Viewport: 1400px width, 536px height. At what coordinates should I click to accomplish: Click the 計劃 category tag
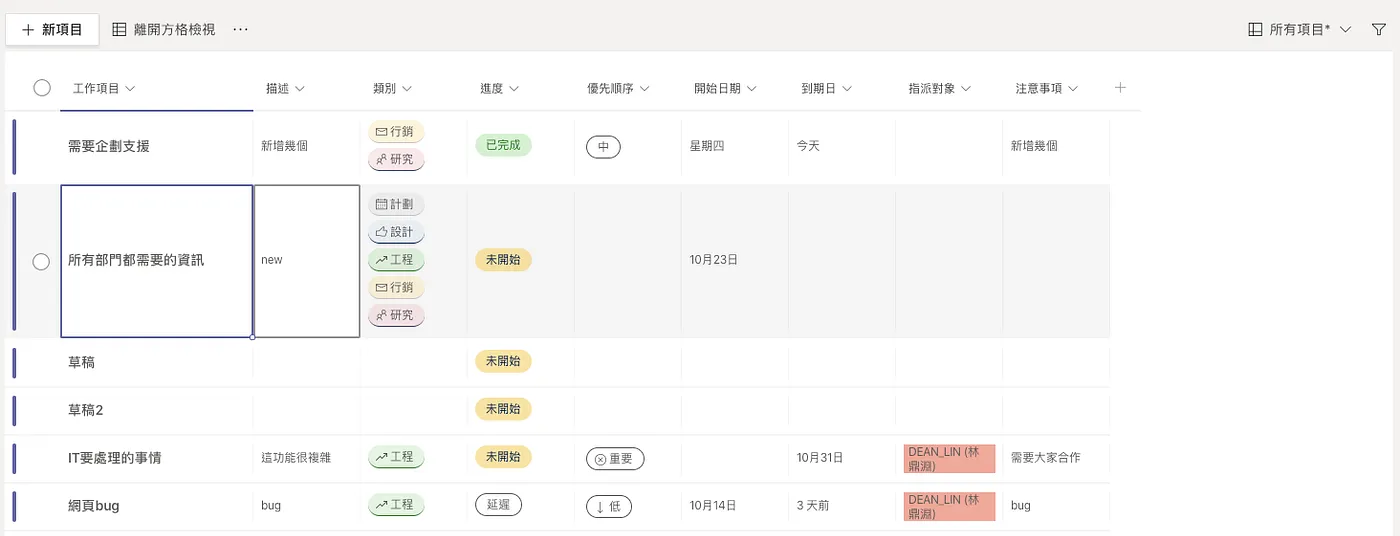397,205
